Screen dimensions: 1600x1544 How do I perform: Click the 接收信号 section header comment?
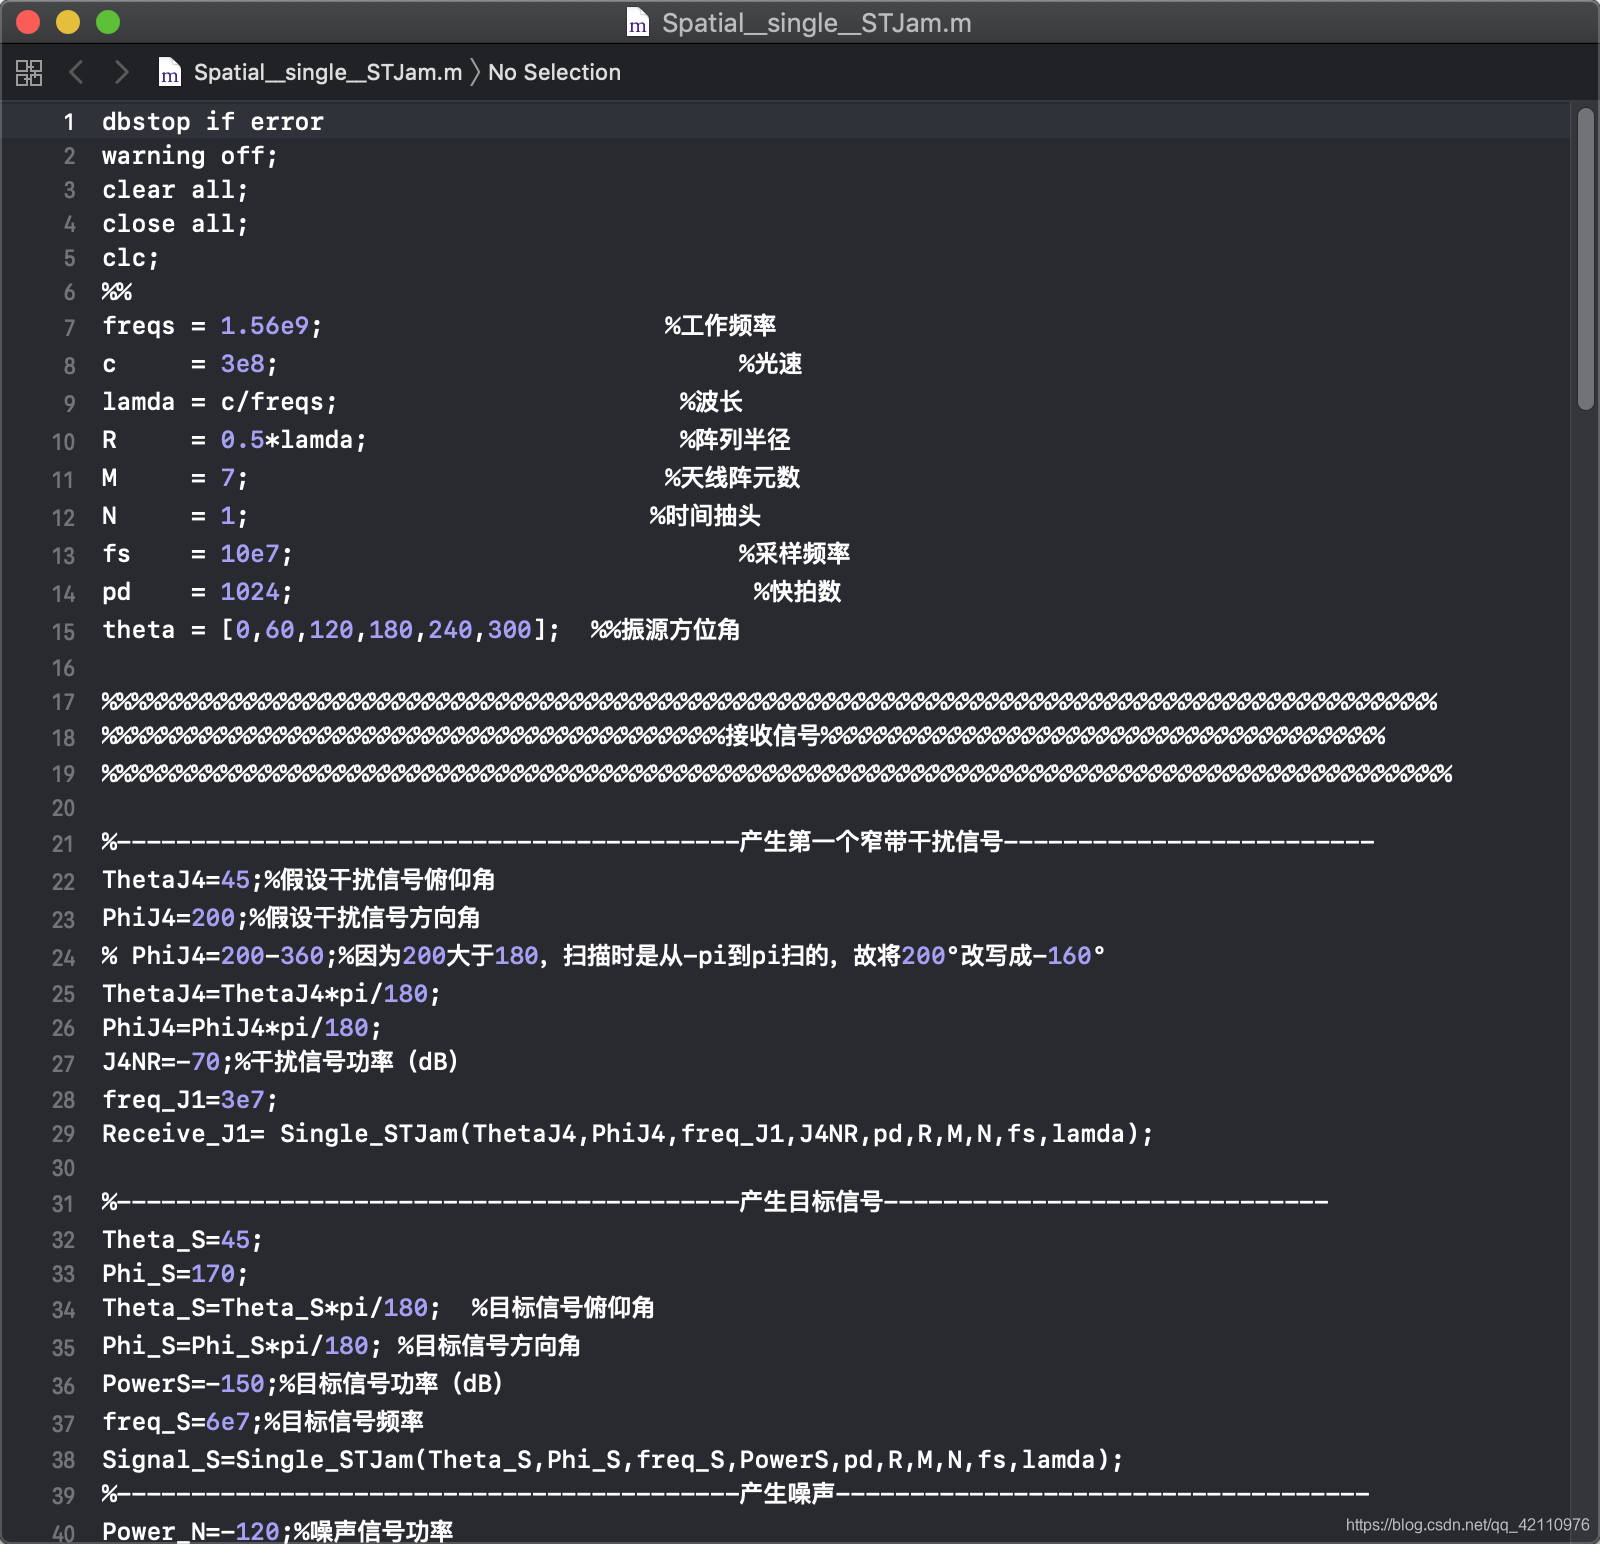coord(743,736)
